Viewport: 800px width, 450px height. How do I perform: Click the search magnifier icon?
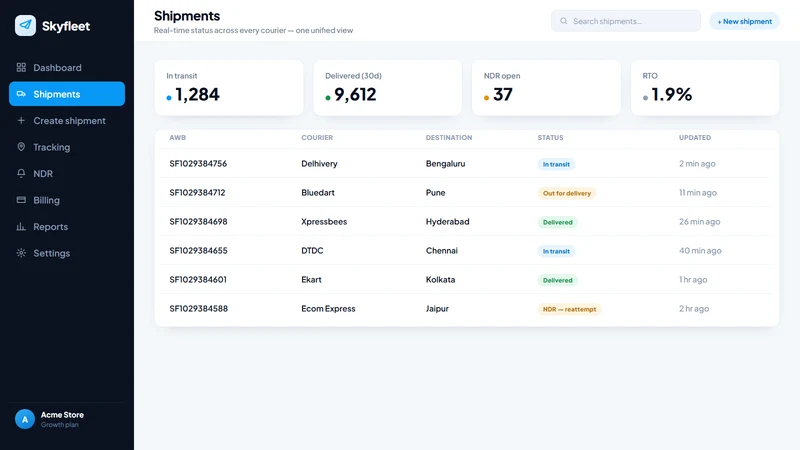[x=564, y=21]
